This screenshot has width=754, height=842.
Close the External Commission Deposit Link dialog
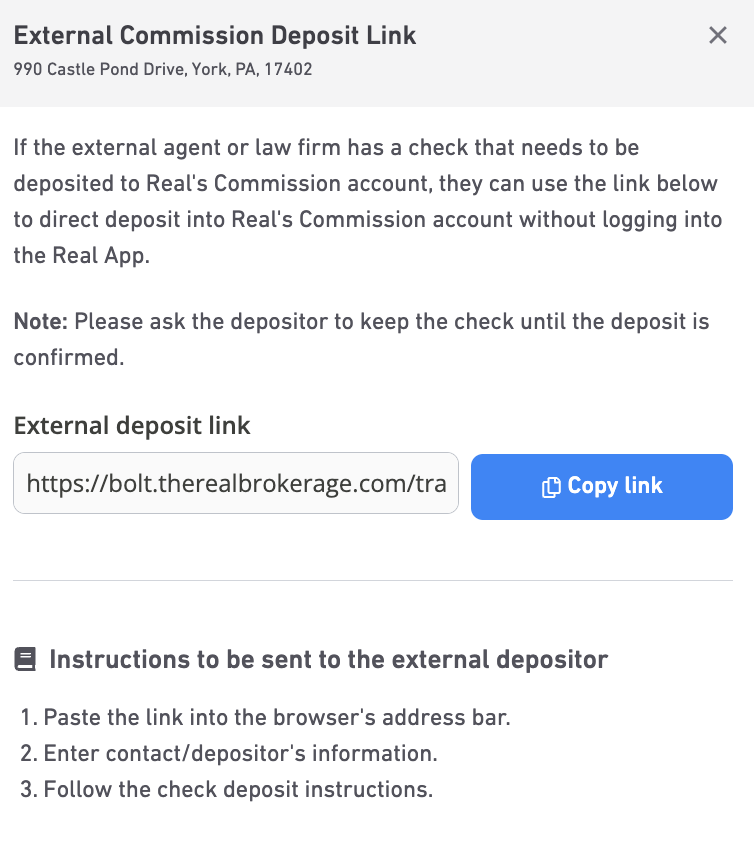[717, 35]
